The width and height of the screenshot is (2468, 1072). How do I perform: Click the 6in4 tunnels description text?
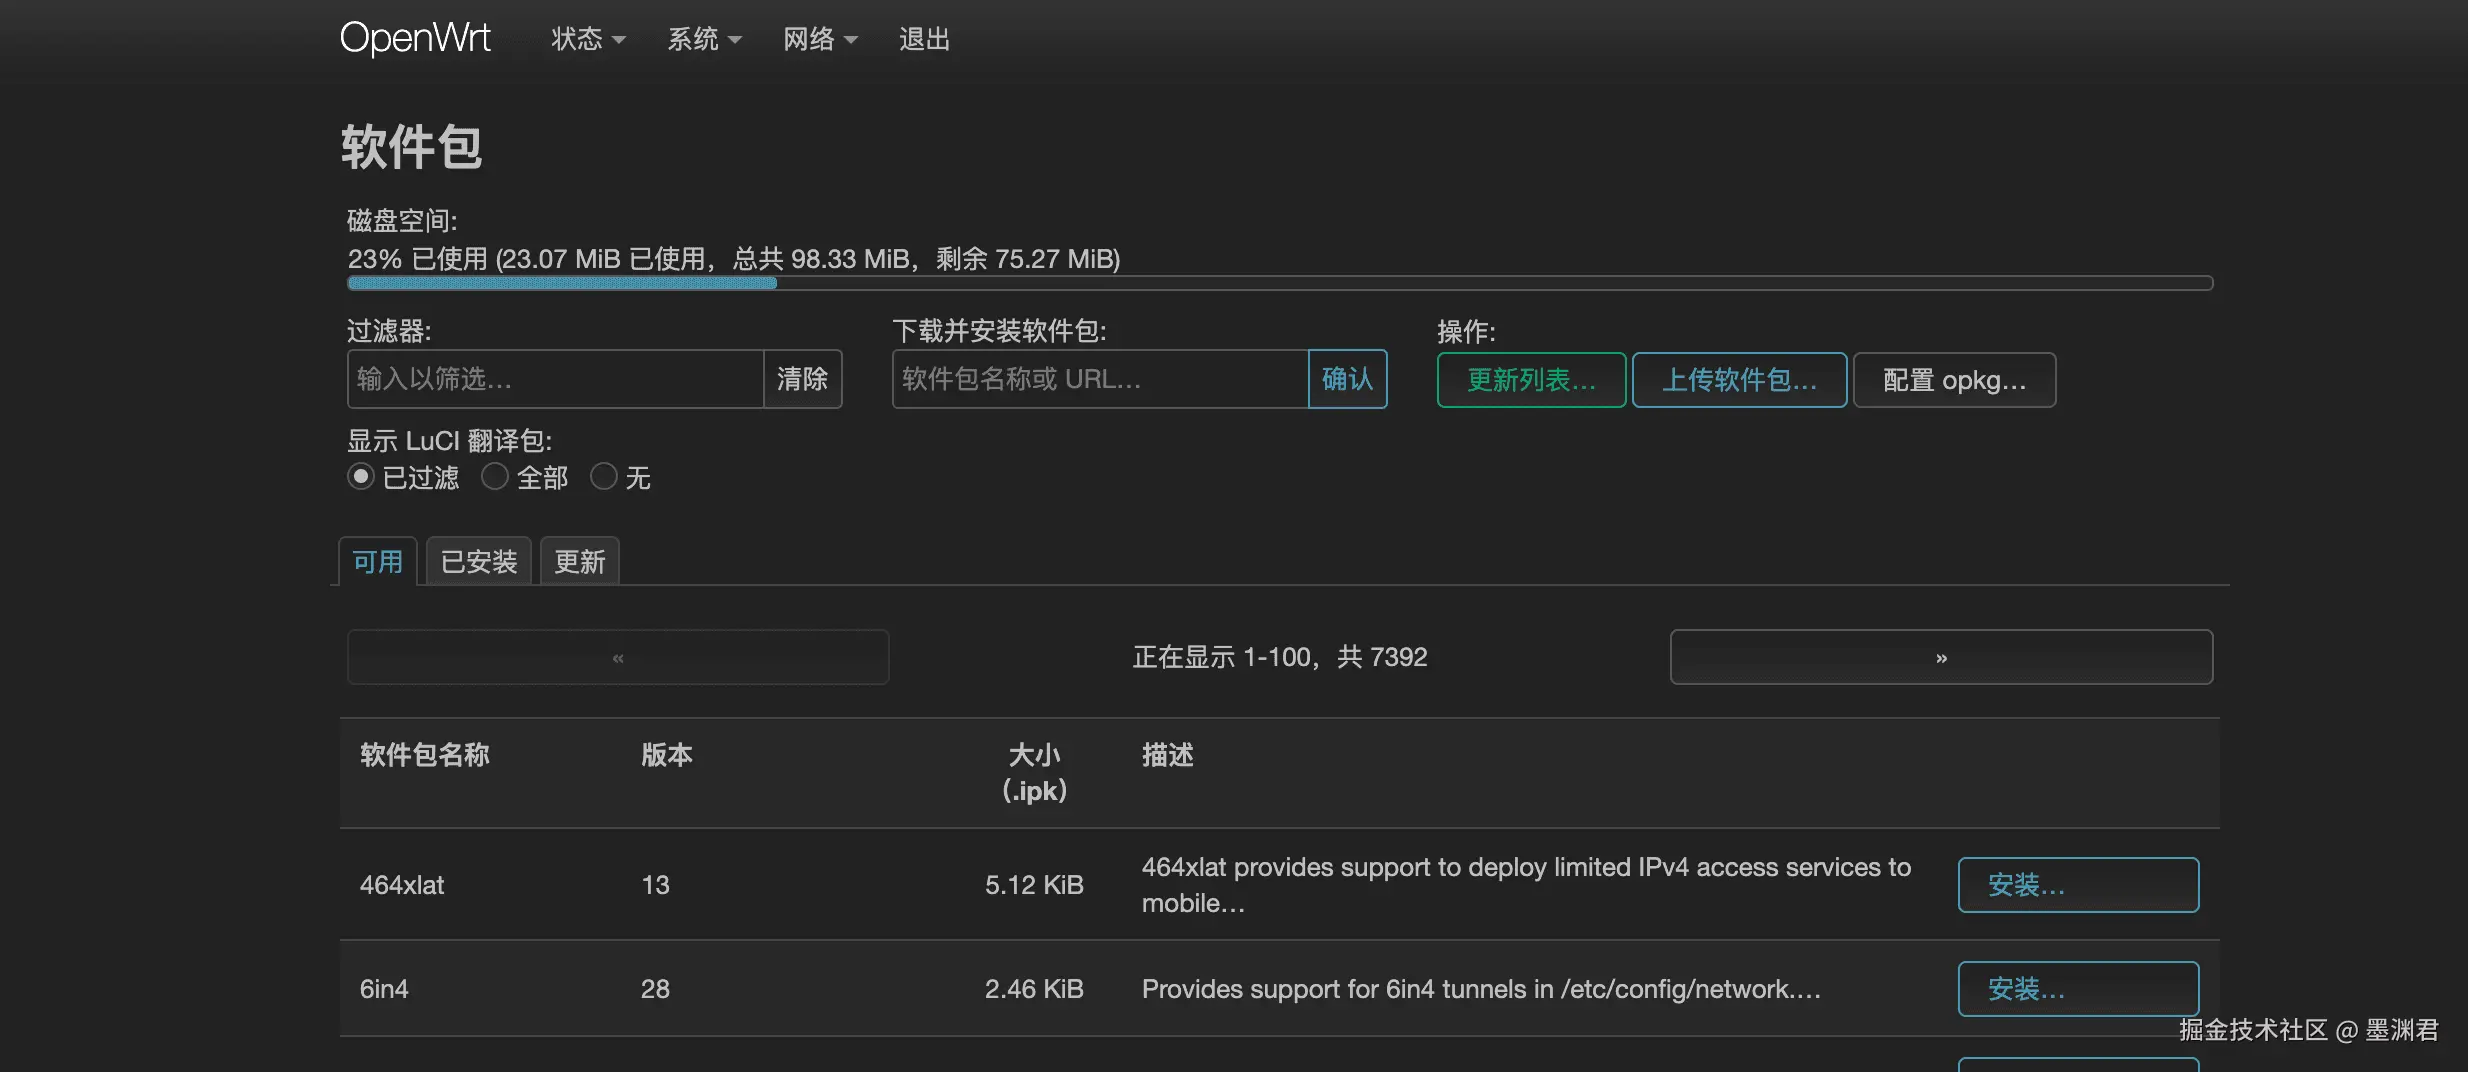(1482, 989)
